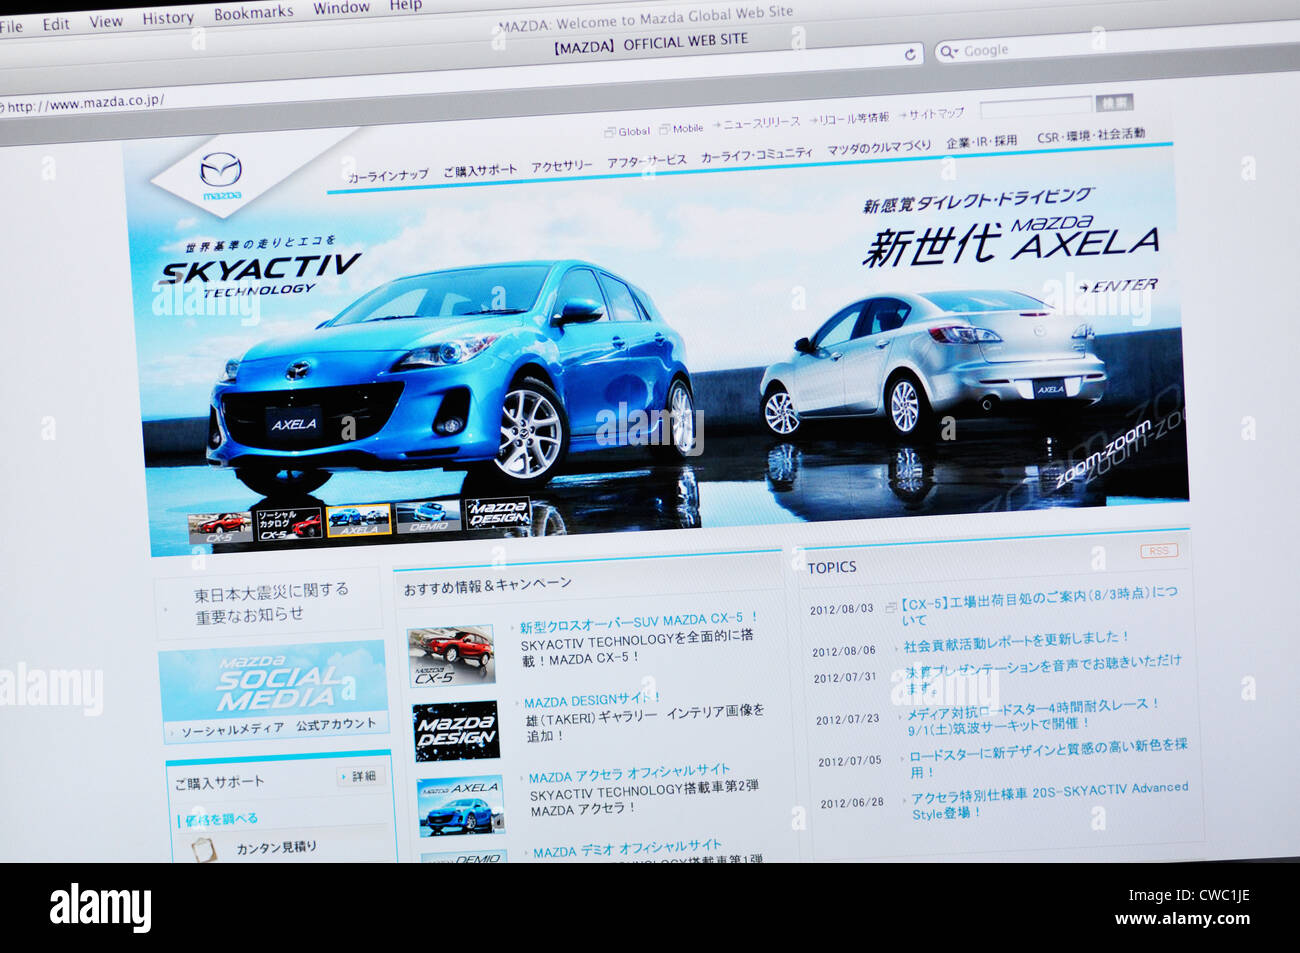The width and height of the screenshot is (1300, 953).
Task: Select 企業・IR・採用 navigation tab
Action: [x=981, y=142]
